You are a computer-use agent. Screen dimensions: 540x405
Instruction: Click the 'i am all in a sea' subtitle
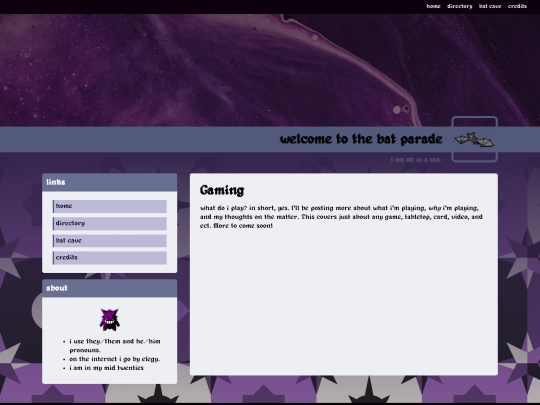pos(417,159)
